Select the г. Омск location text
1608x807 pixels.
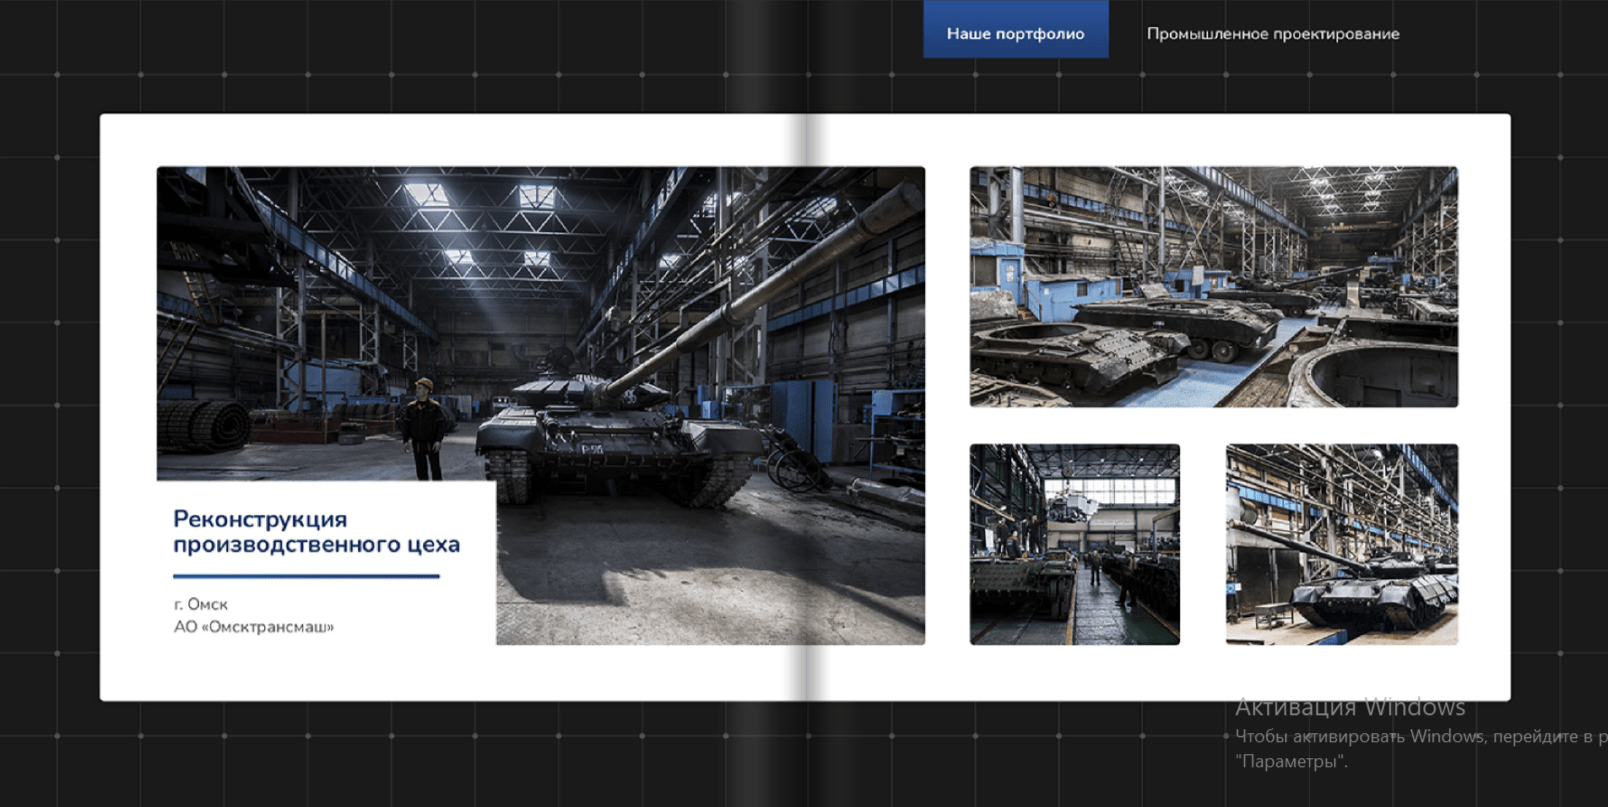201,604
